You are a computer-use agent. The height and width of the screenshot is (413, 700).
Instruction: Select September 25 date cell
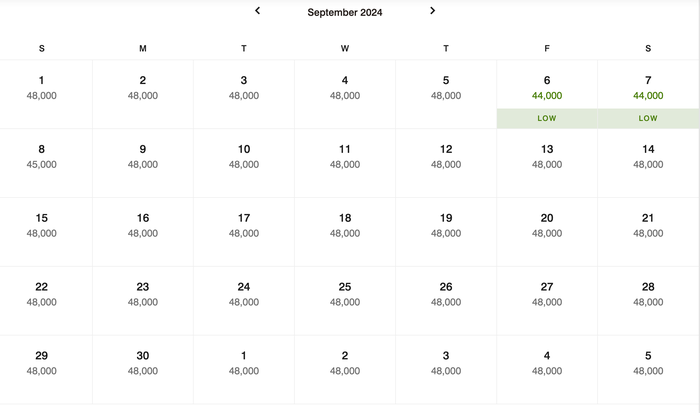click(345, 300)
